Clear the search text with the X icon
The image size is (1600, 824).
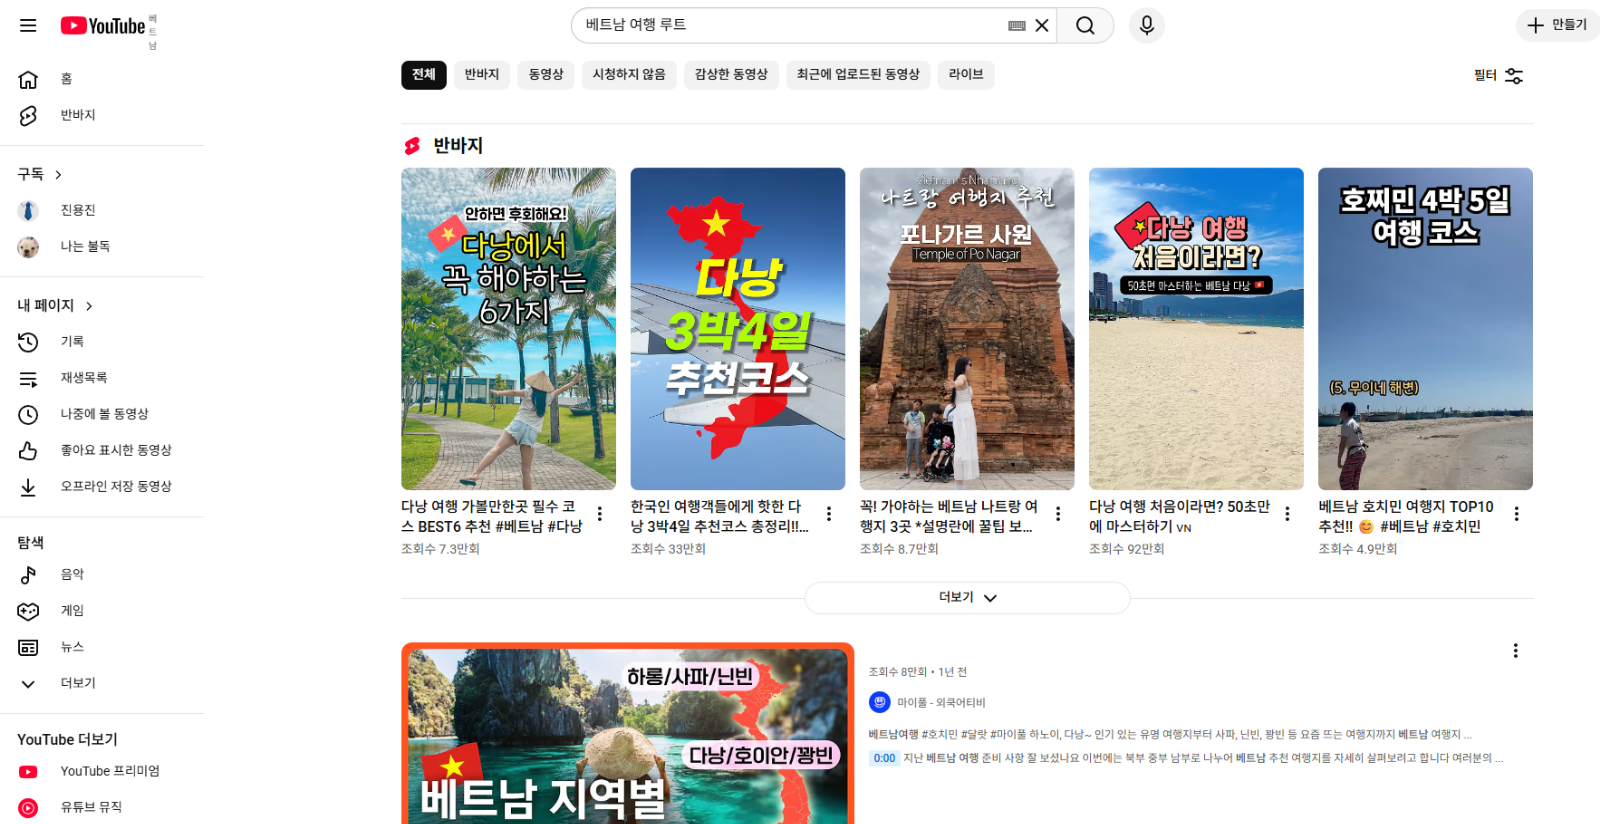coord(1042,26)
